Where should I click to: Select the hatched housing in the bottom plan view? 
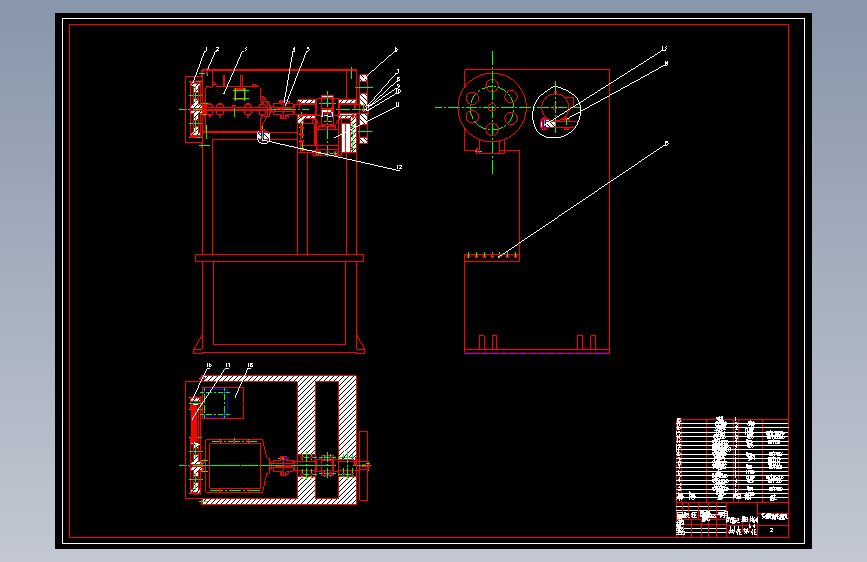pos(279,440)
